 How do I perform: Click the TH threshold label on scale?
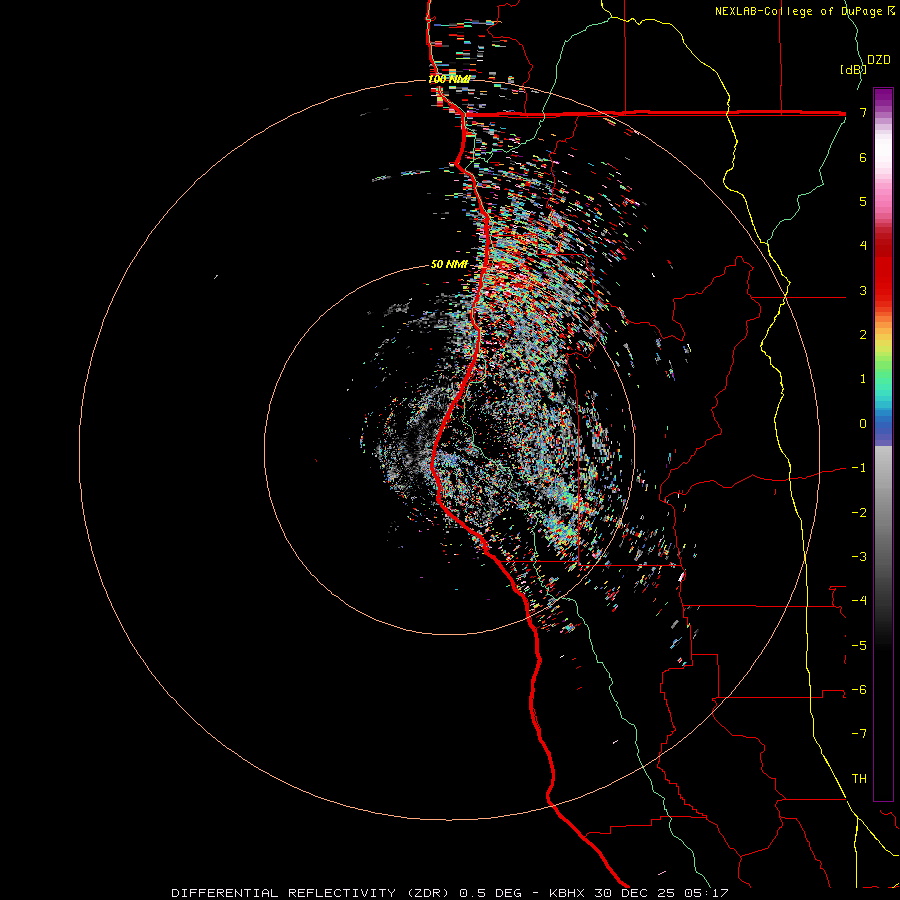859,778
